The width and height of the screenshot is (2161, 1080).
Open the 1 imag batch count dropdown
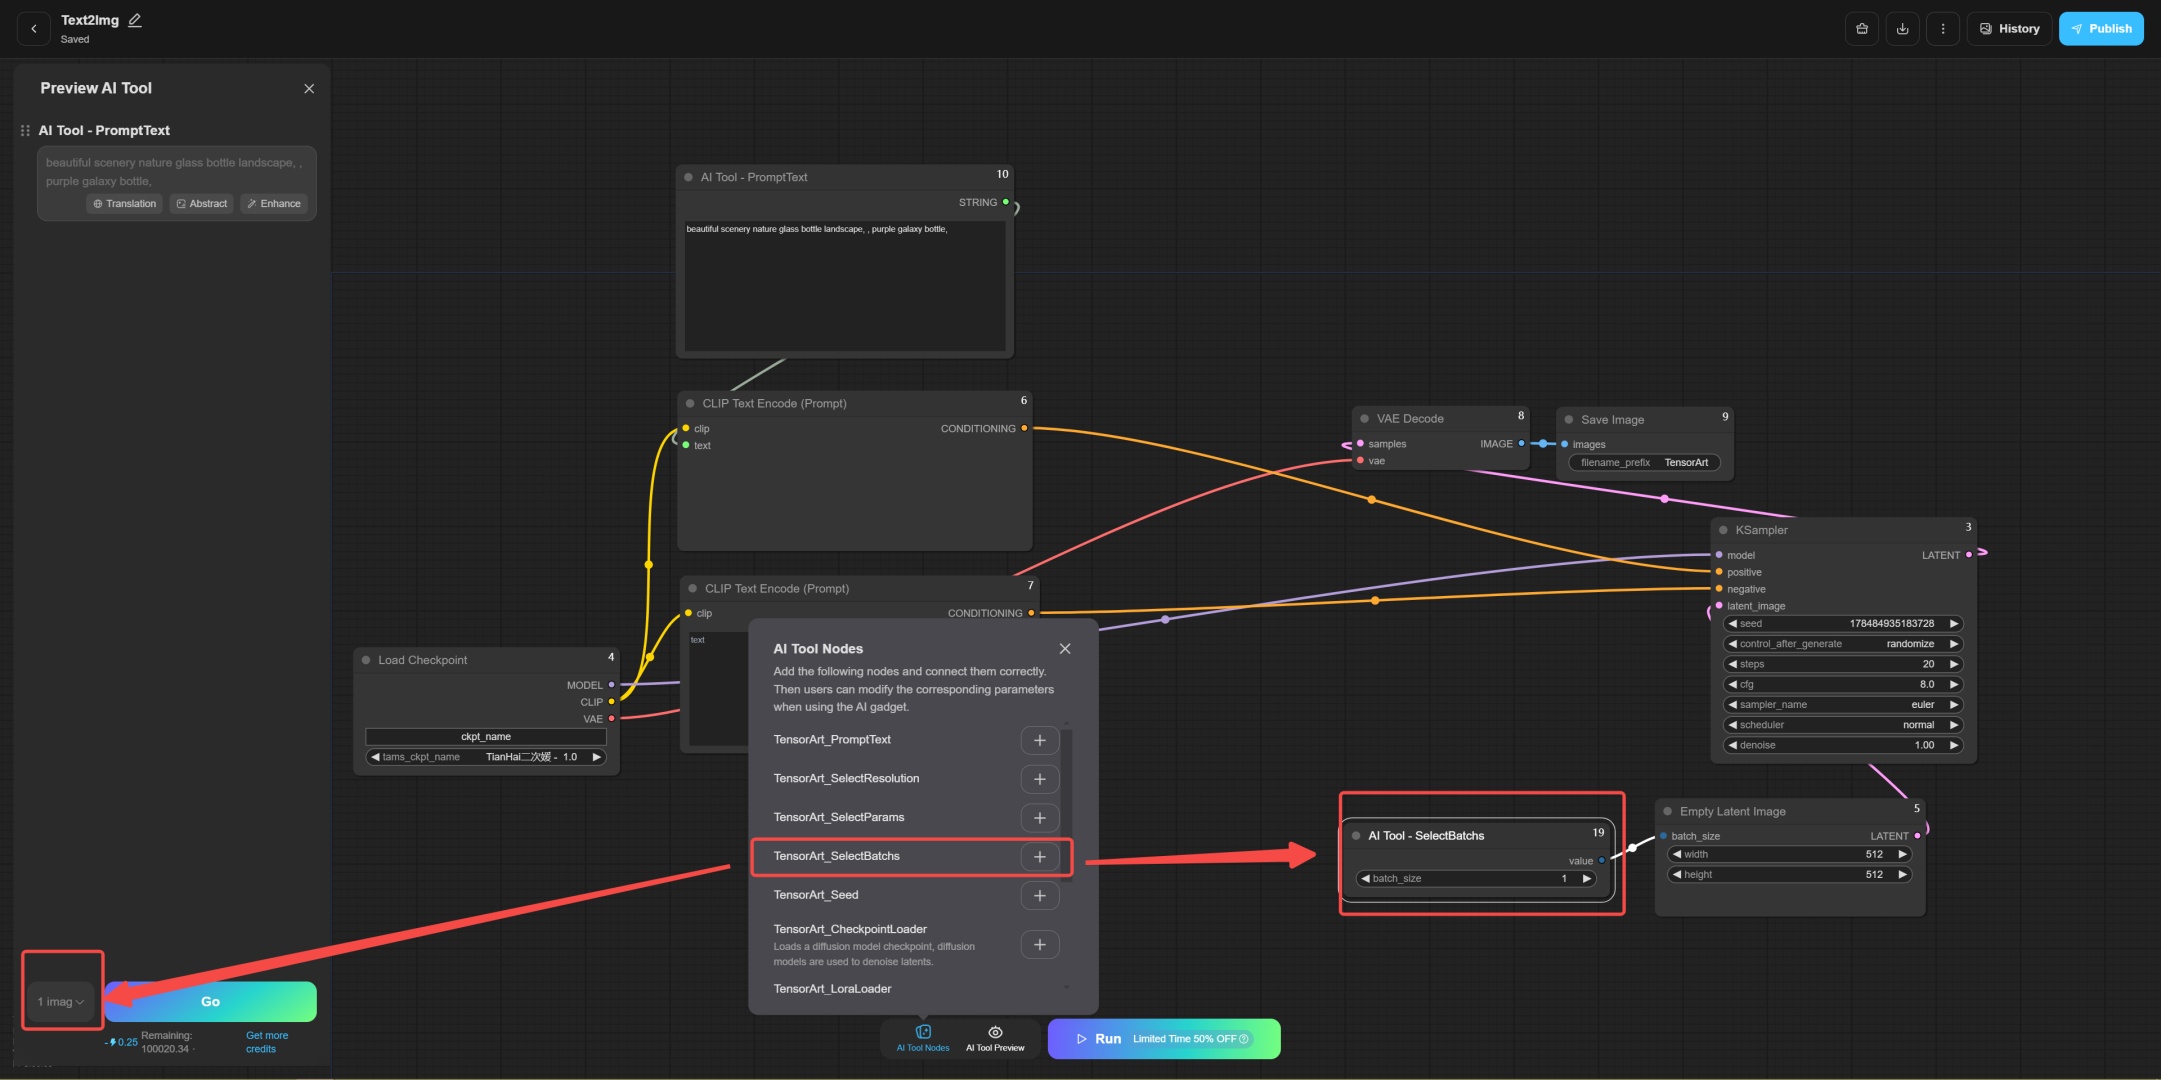pyautogui.click(x=61, y=1001)
